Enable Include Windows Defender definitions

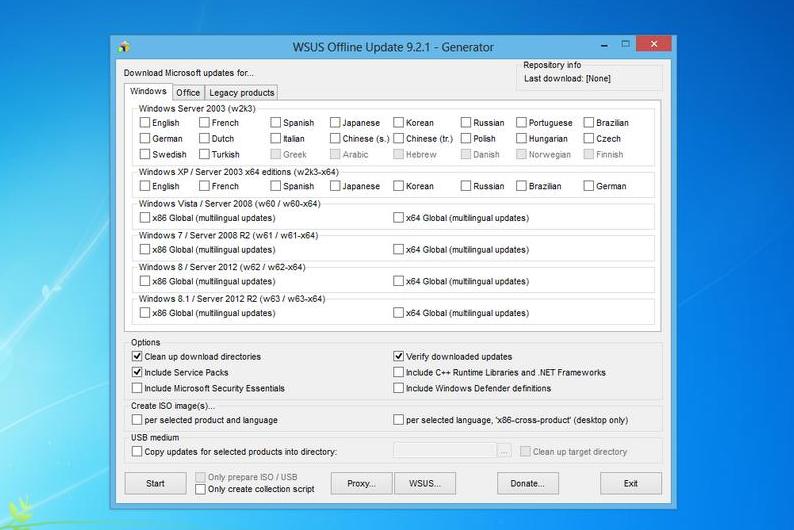(399, 388)
